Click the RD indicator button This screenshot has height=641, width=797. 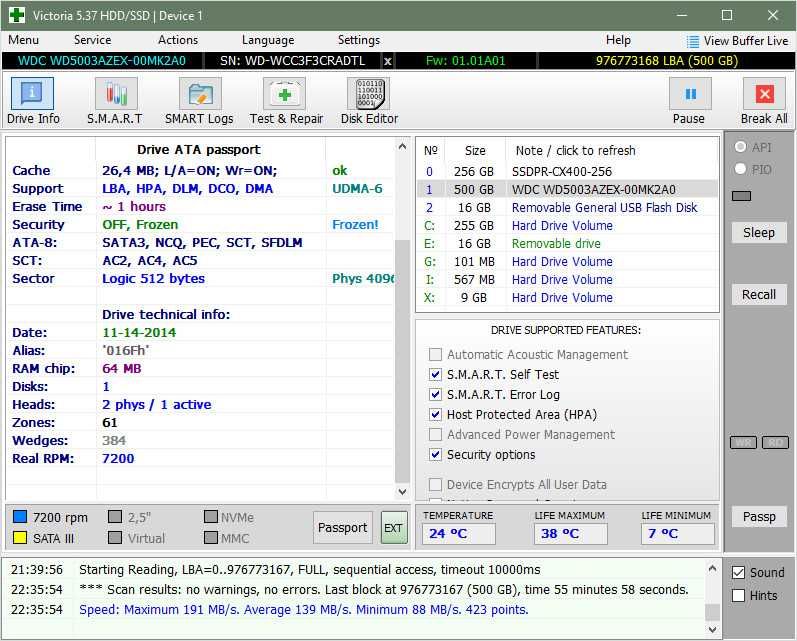coord(776,443)
